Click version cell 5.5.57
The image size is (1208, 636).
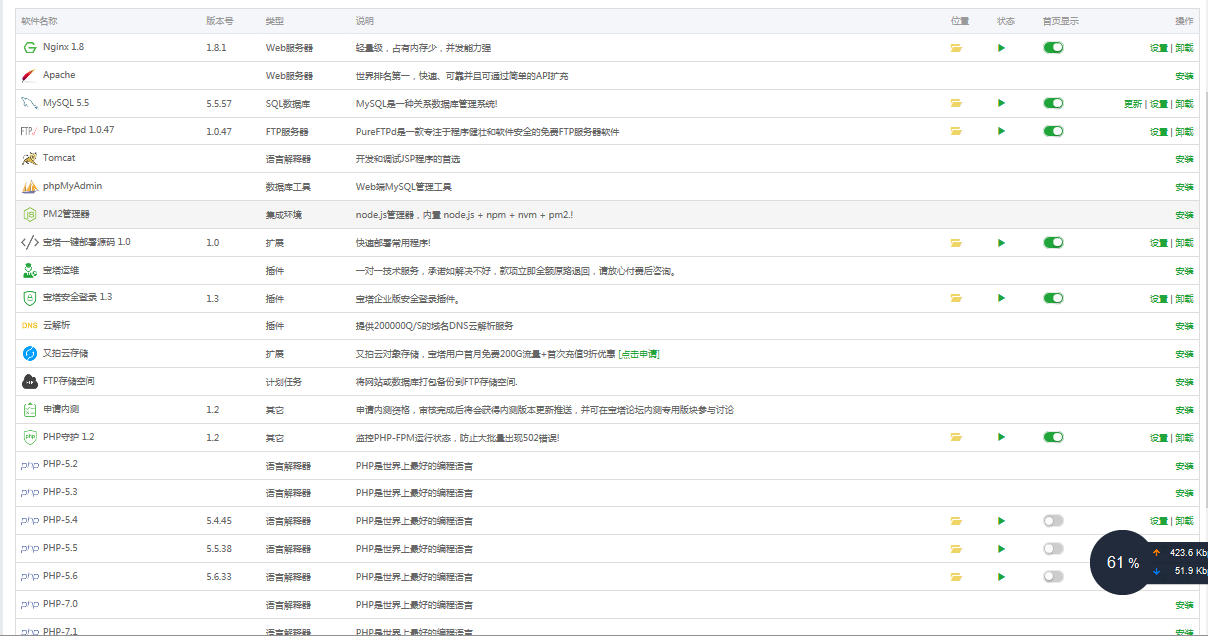click(219, 104)
